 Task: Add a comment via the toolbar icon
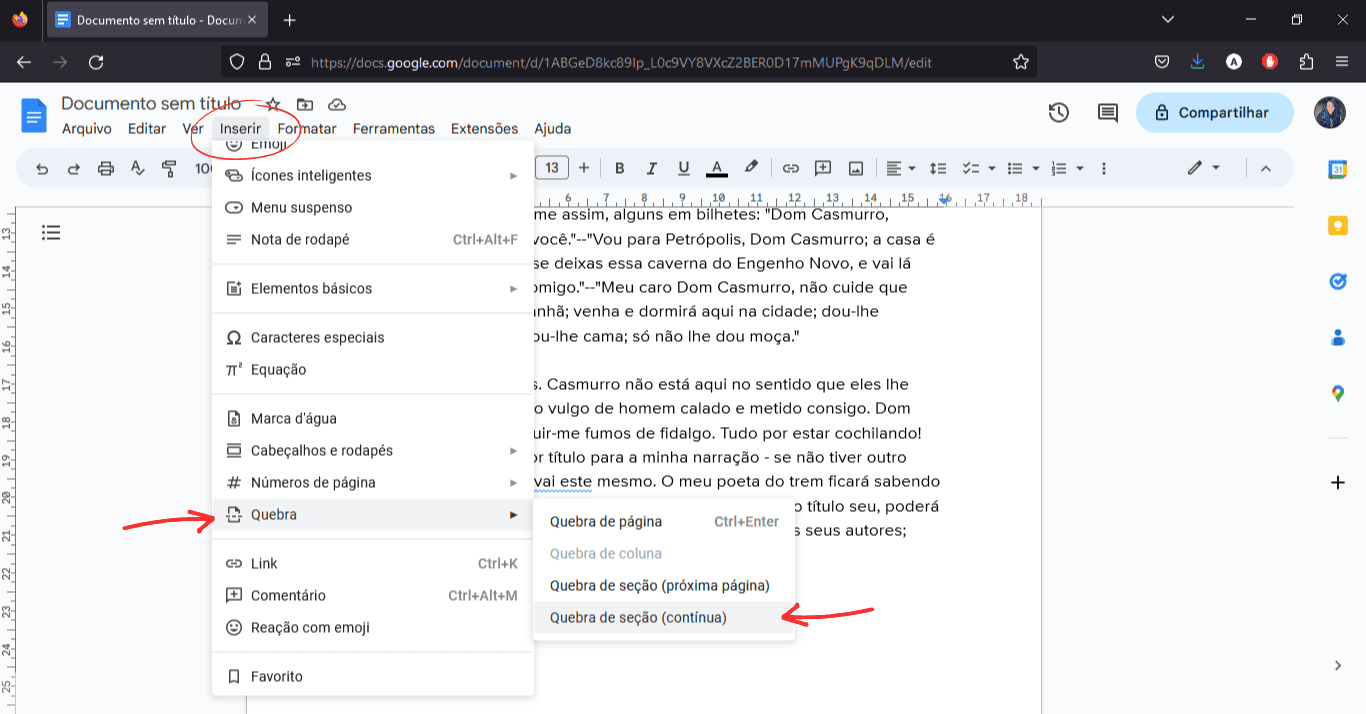pyautogui.click(x=822, y=167)
